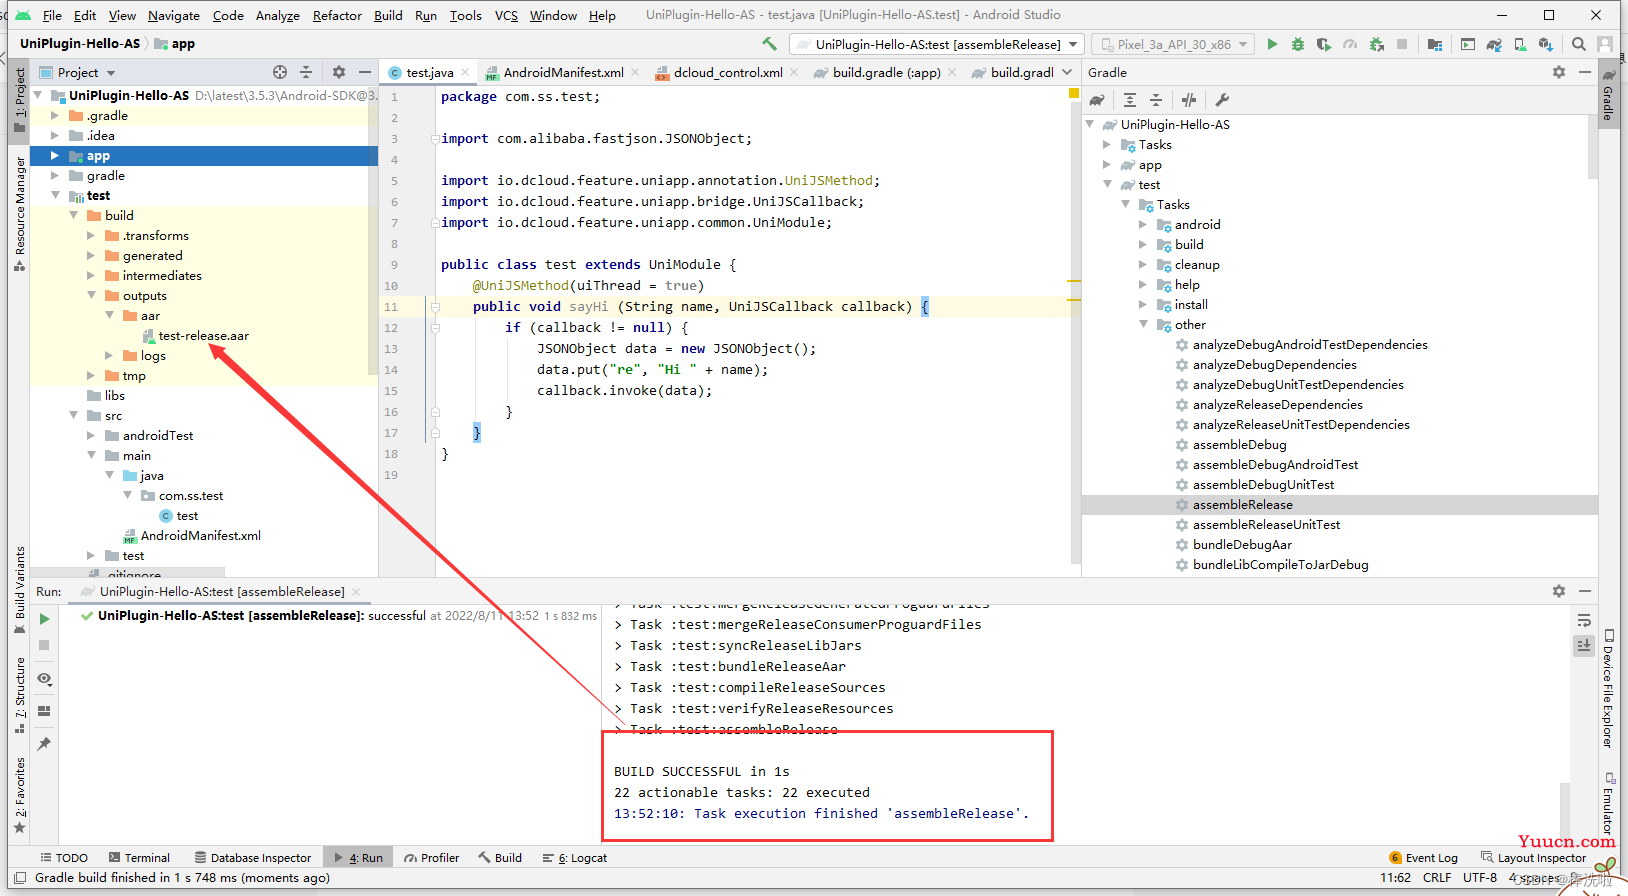Select the assembleDebug Gradle task
This screenshot has width=1628, height=896.
click(x=1239, y=445)
